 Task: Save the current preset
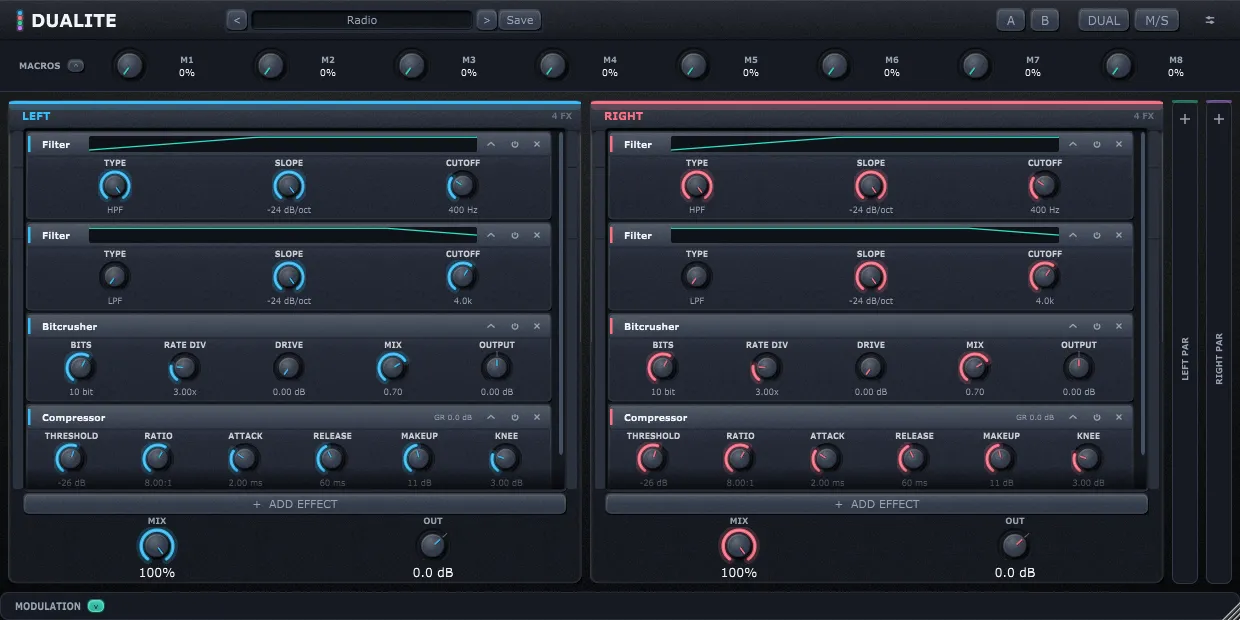[x=520, y=20]
